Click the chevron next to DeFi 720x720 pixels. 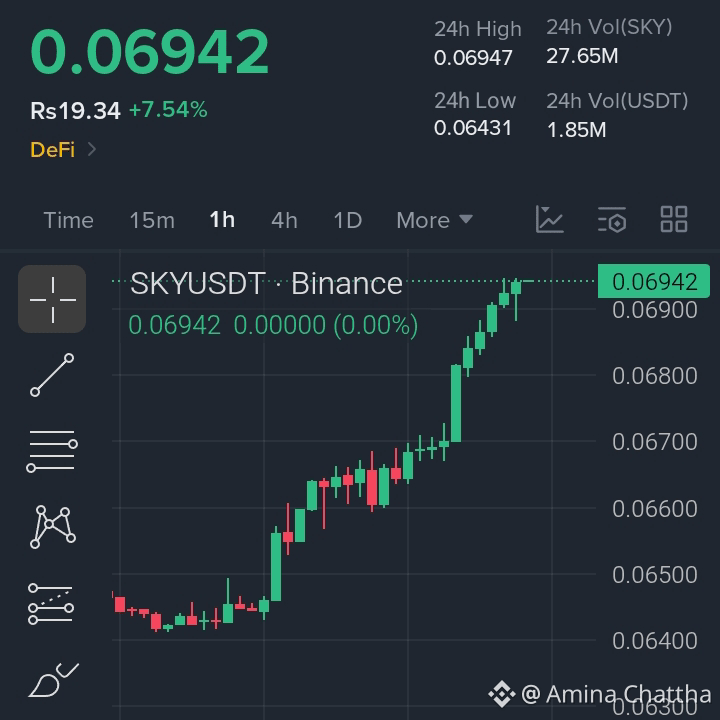click(x=92, y=149)
